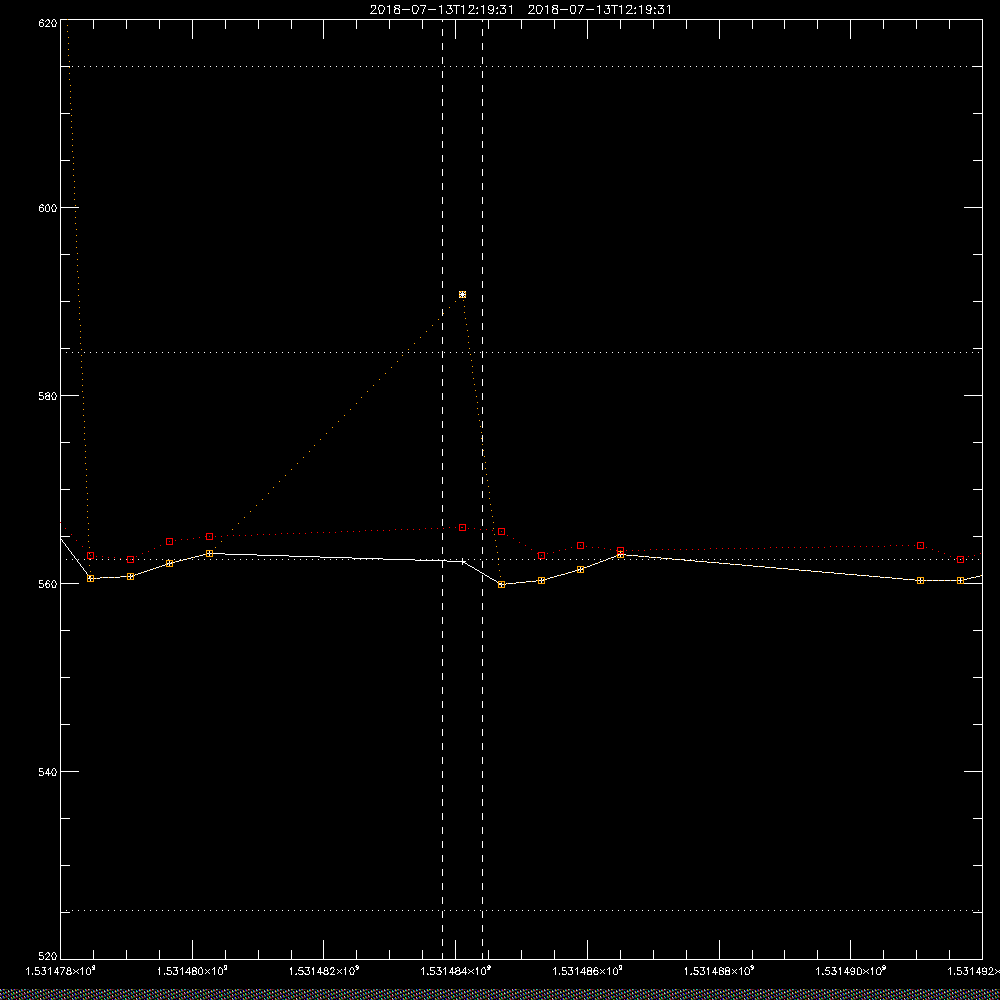Image resolution: width=1000 pixels, height=1000 pixels.
Task: Click the 1.531484×10⁹ x-axis label
Action: coord(456,971)
